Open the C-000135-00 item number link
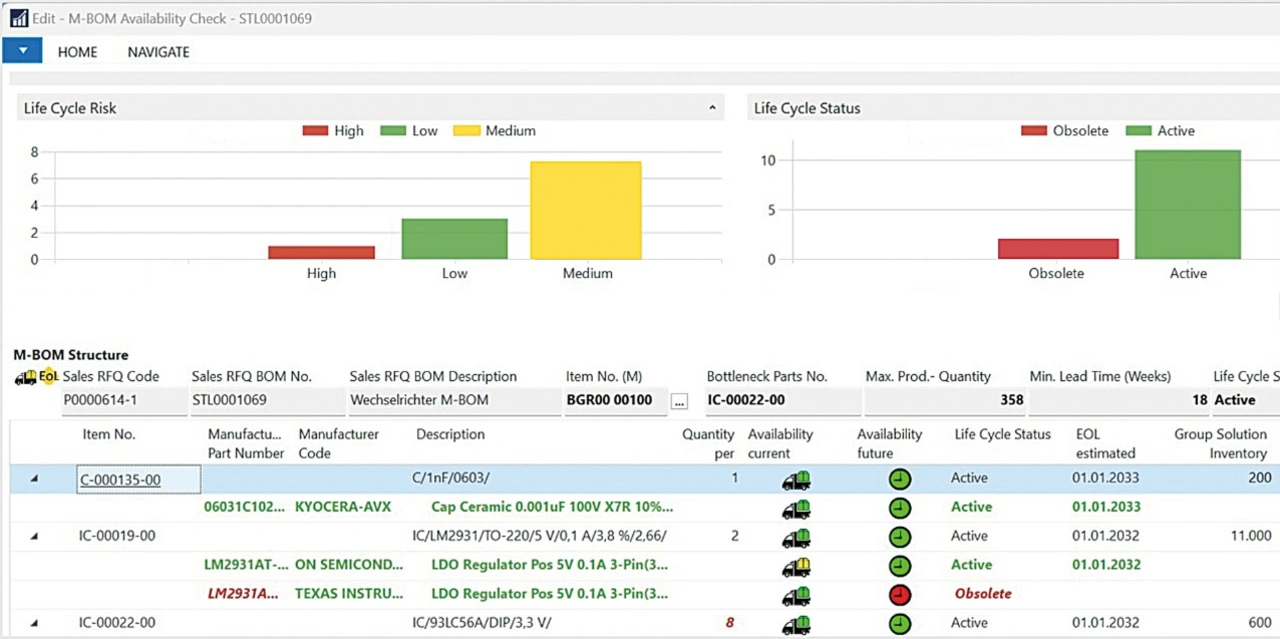1280x639 pixels. pos(120,480)
